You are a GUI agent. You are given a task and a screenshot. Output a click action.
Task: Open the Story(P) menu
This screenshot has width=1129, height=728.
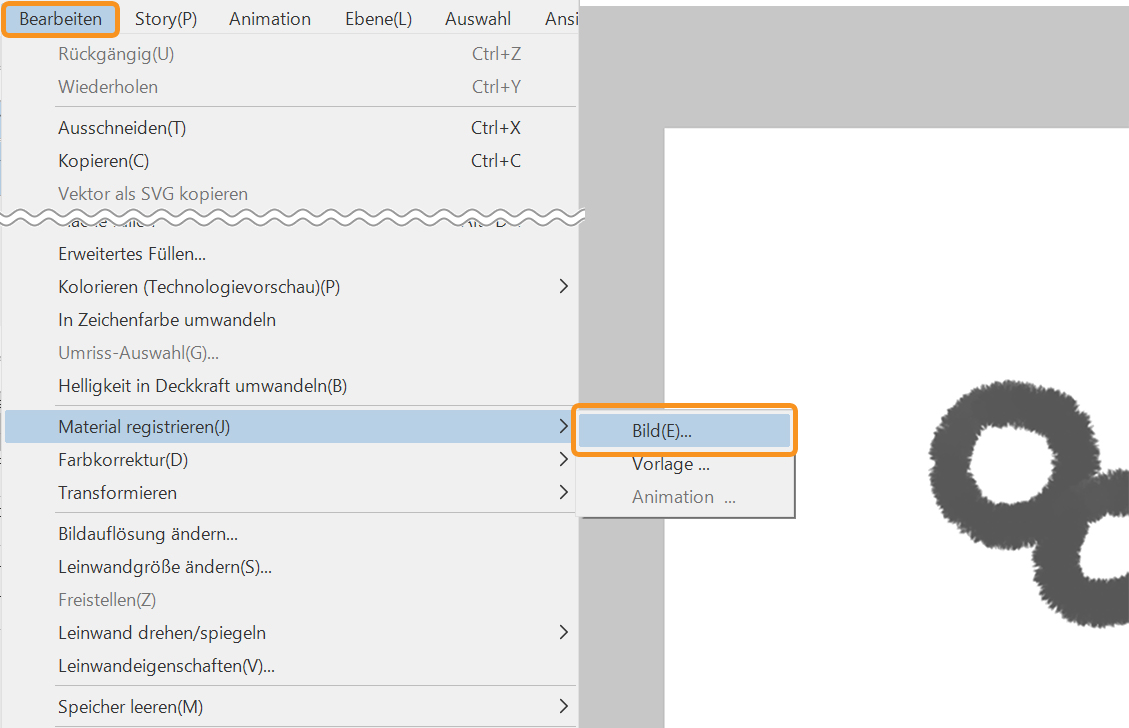click(x=166, y=19)
